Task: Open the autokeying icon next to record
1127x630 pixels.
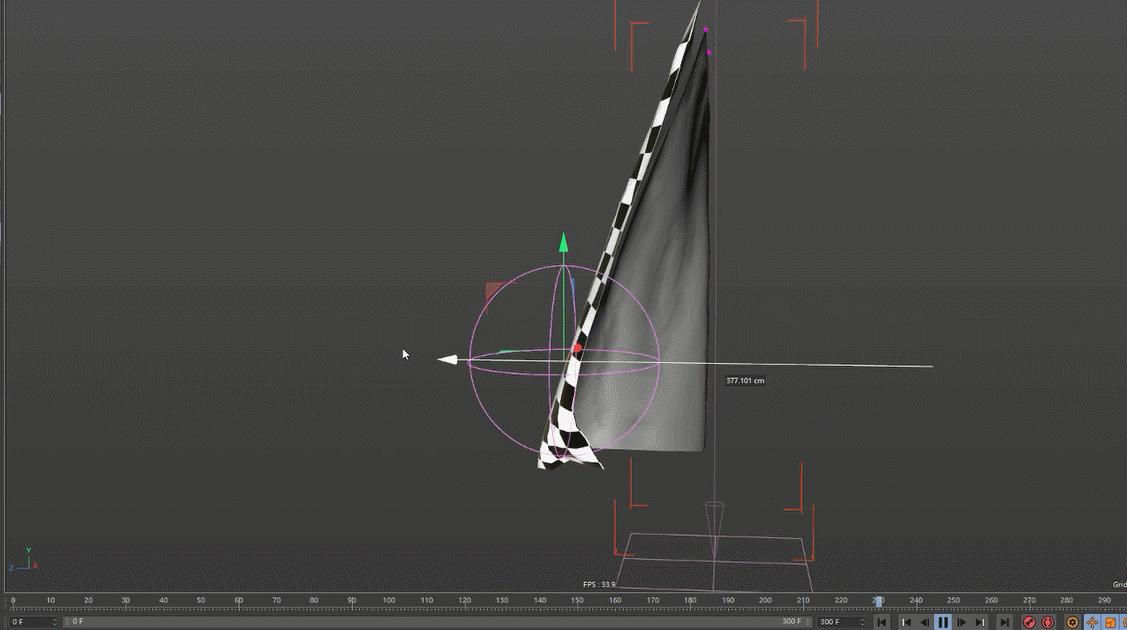Action: [1048, 622]
